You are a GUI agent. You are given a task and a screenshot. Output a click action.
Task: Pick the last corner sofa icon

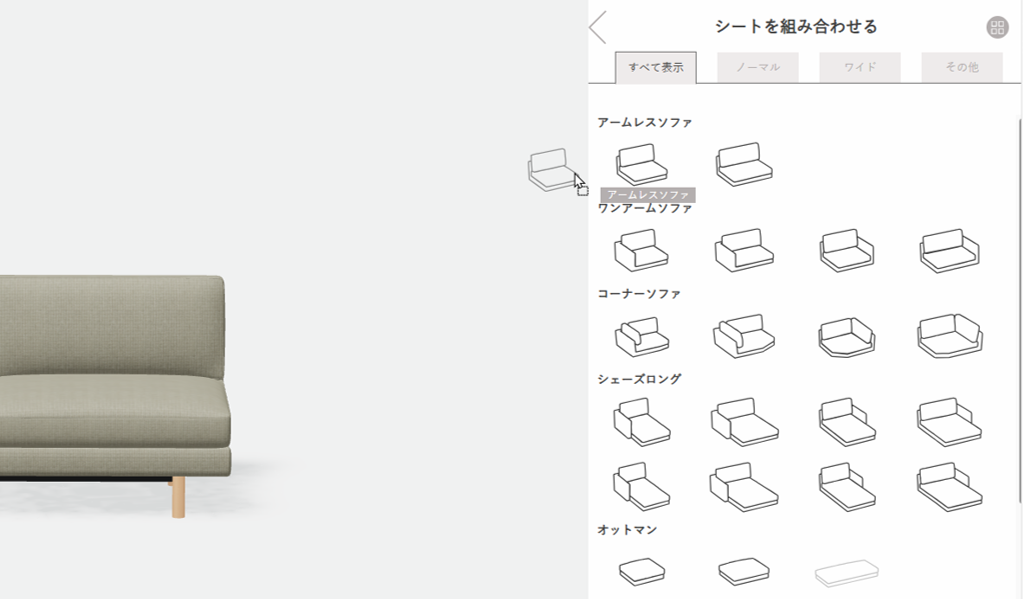point(950,336)
